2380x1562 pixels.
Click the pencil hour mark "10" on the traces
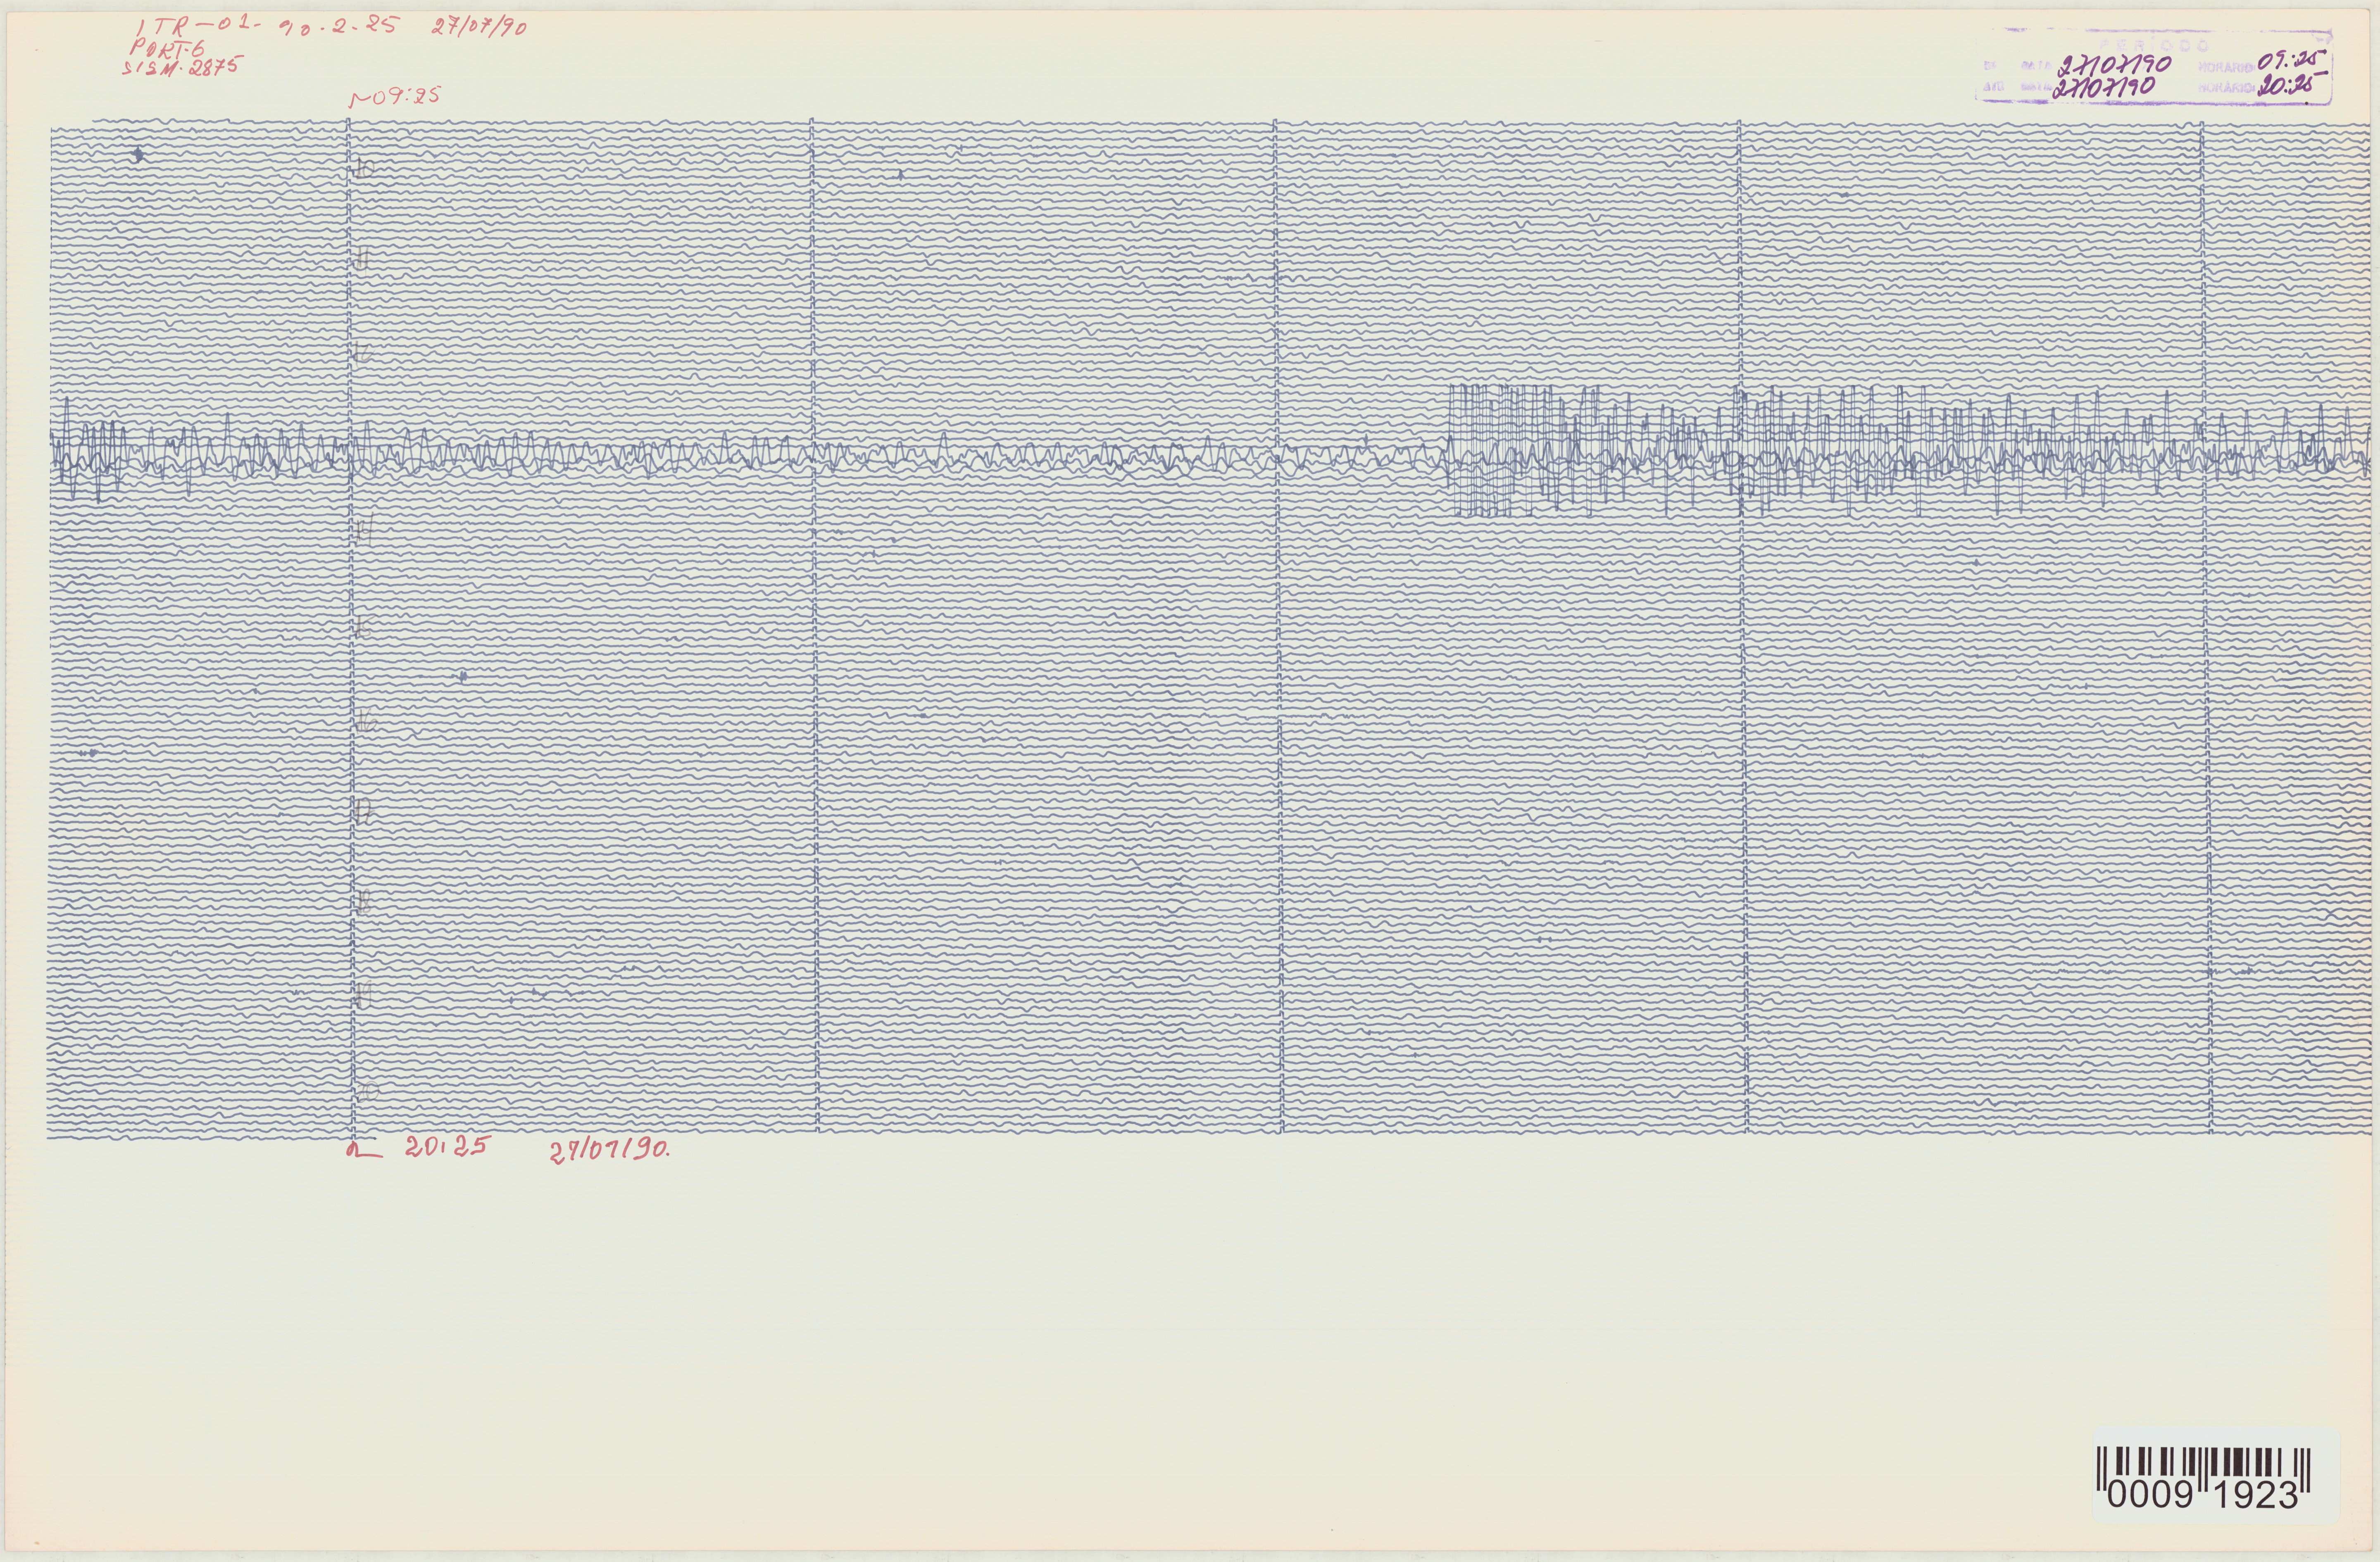point(364,169)
